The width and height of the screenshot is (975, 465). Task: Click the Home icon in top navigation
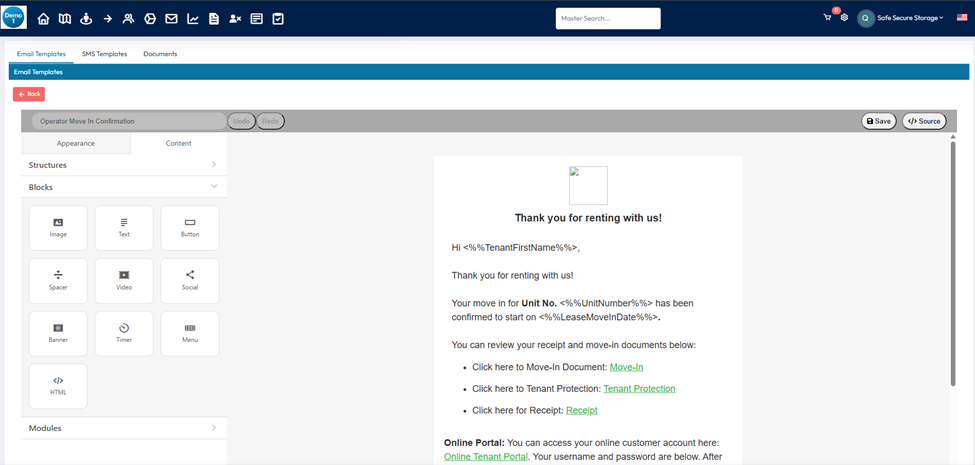43,19
